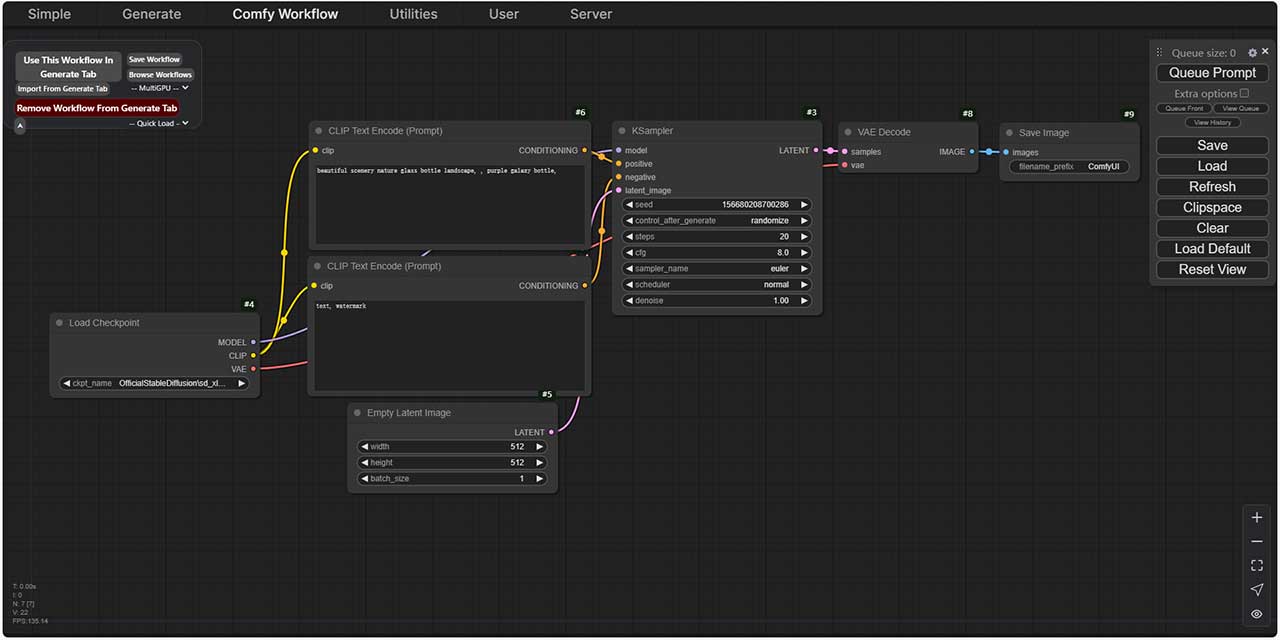Click zoom in plus icon
This screenshot has height=640, width=1280.
pyautogui.click(x=1257, y=517)
